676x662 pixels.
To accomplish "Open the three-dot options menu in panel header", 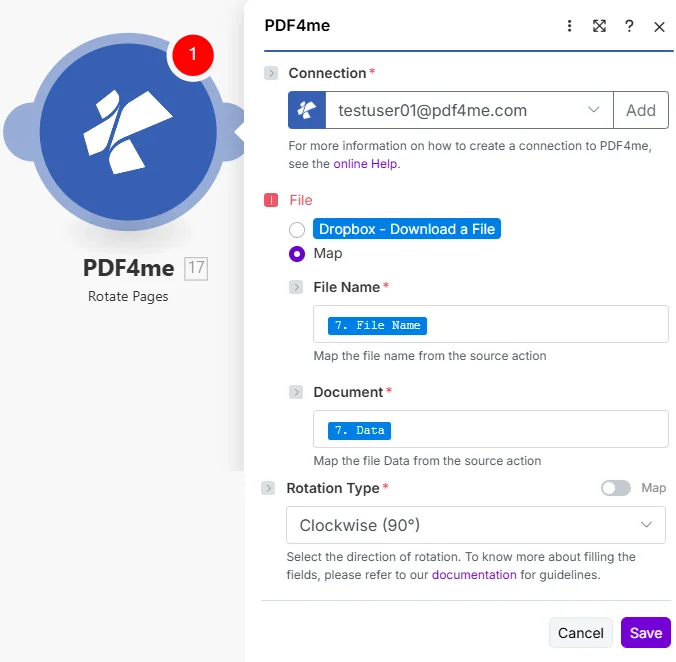I will click(569, 26).
